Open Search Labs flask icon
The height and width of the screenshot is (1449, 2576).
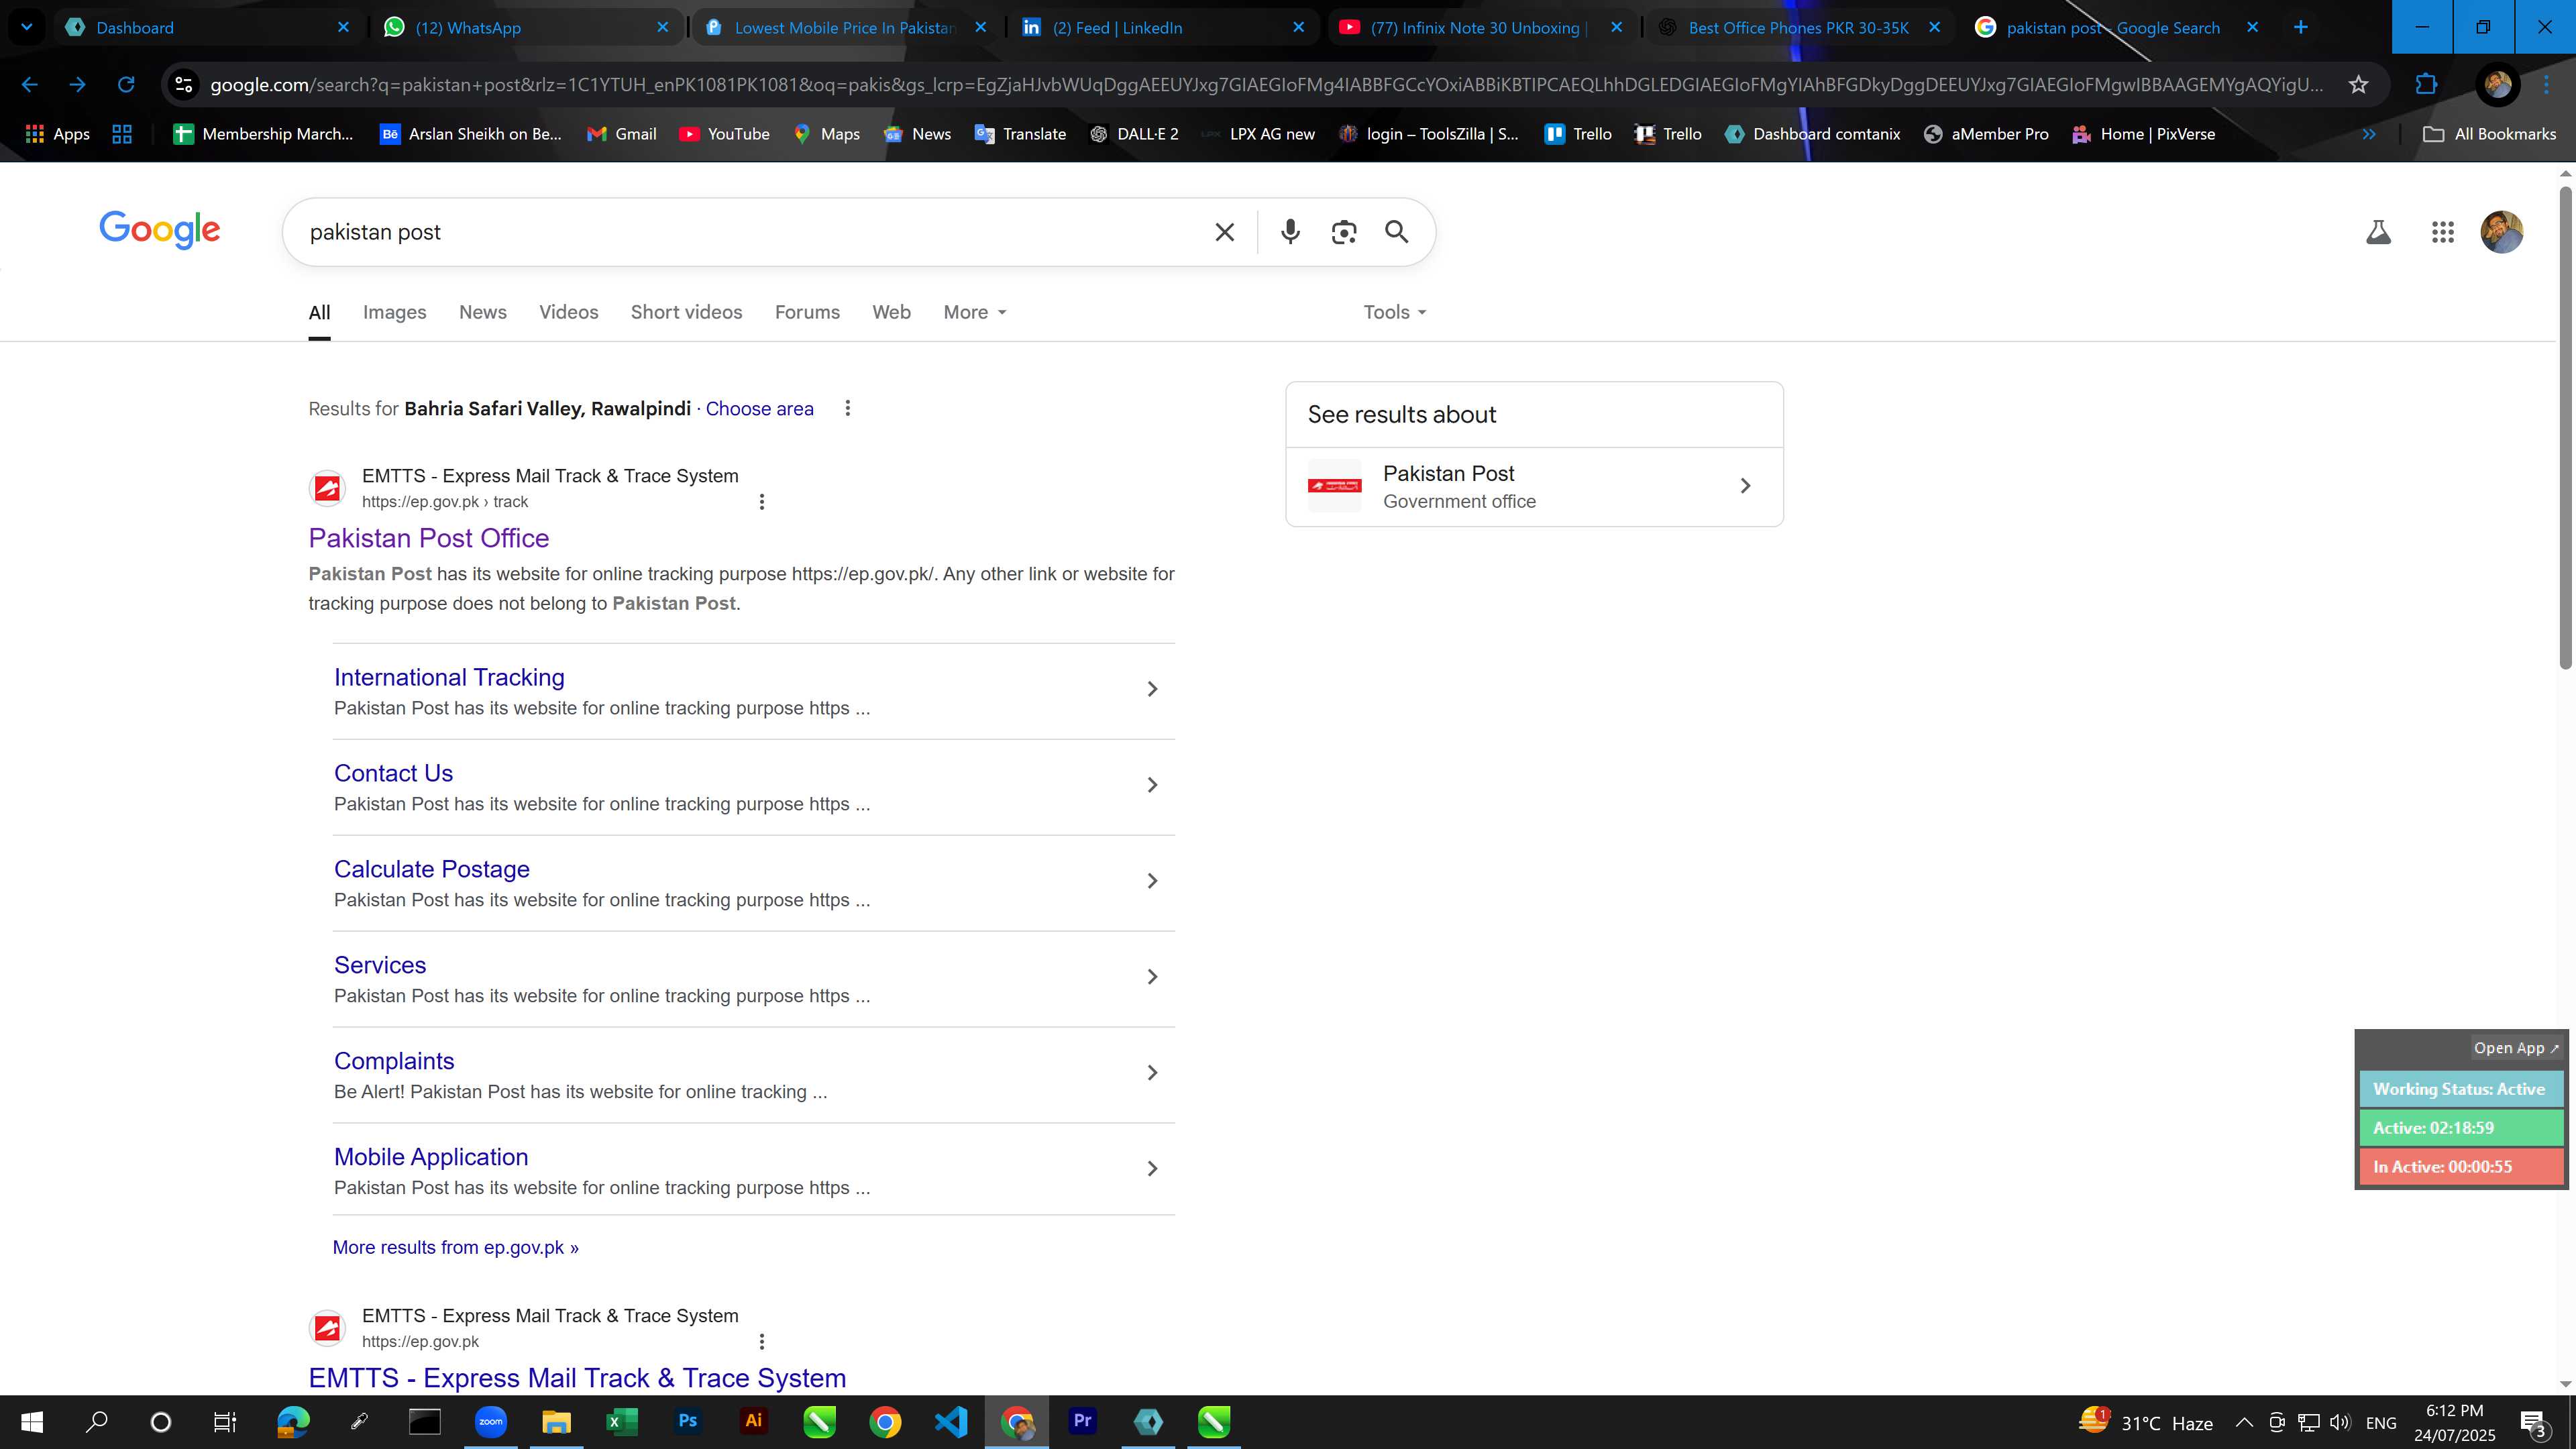(2378, 232)
